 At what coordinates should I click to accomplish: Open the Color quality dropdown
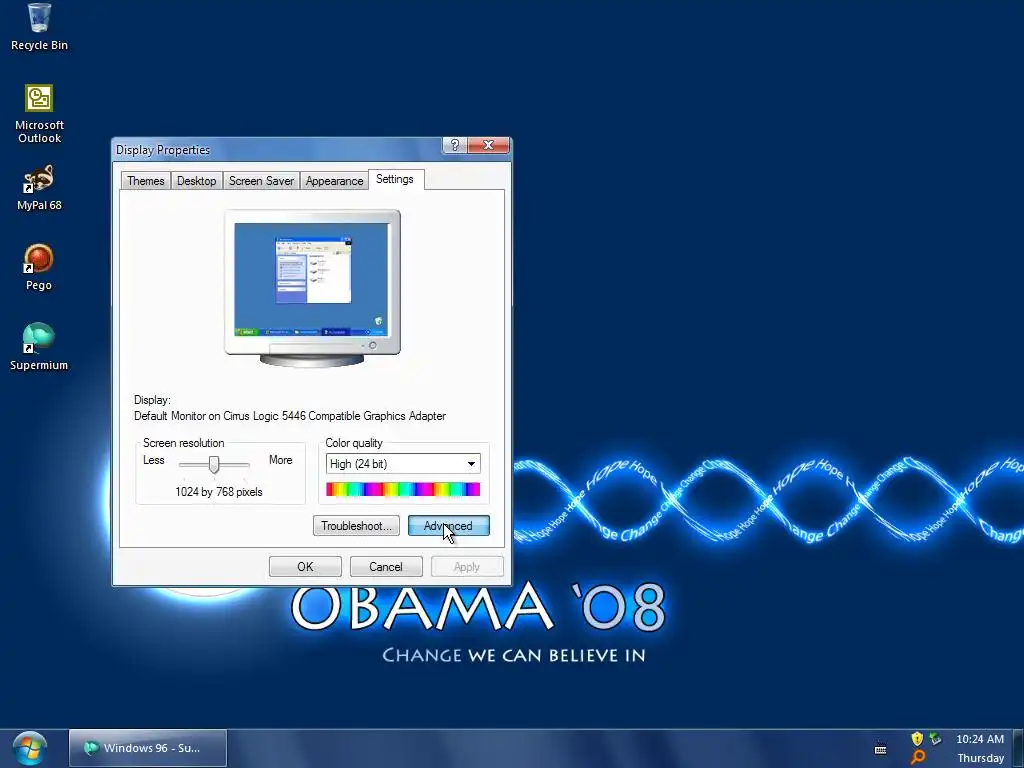point(403,464)
